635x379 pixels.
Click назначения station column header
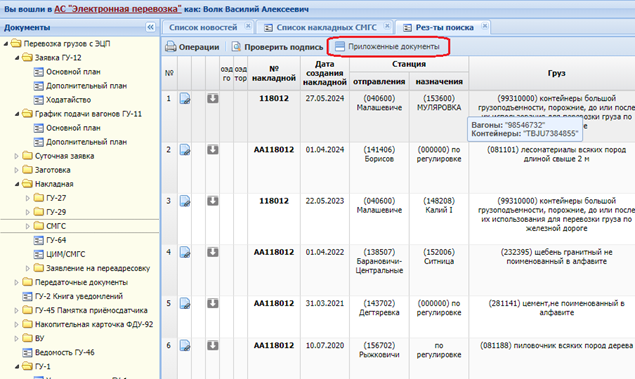tap(439, 81)
